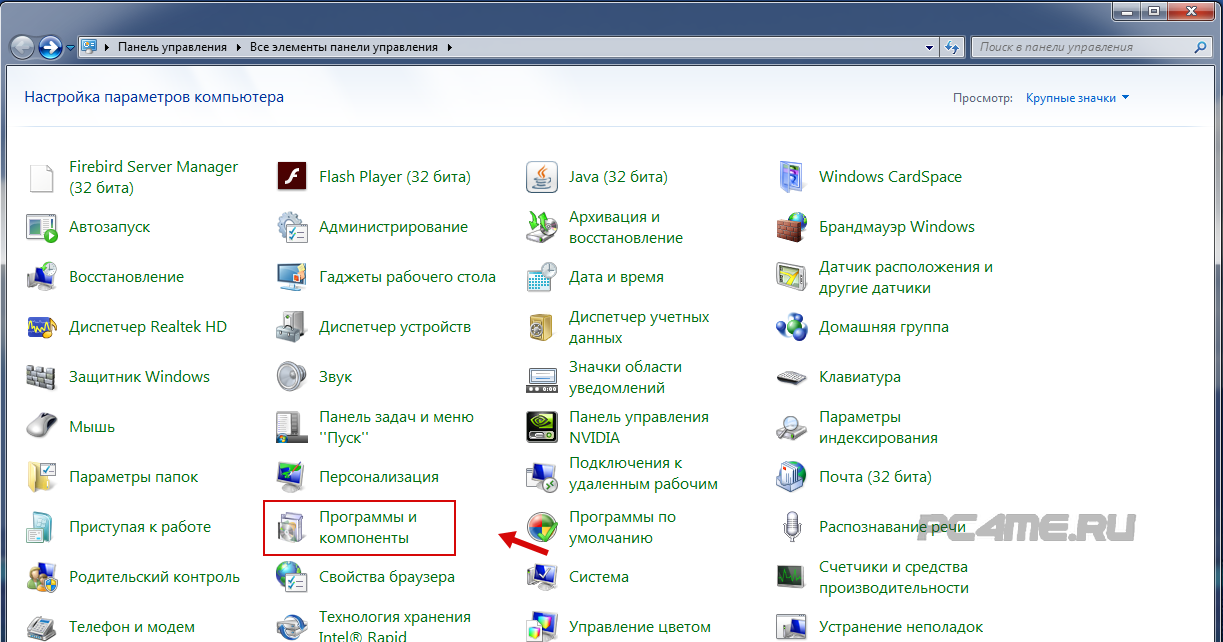
Task: Open the Домашняя группа icon
Action: point(791,327)
